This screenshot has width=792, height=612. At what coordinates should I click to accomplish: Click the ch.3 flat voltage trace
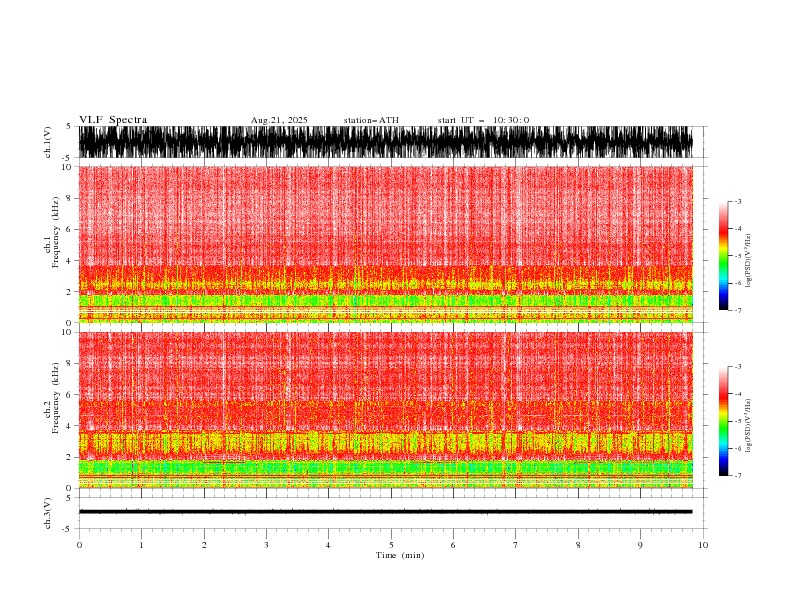coord(386,512)
